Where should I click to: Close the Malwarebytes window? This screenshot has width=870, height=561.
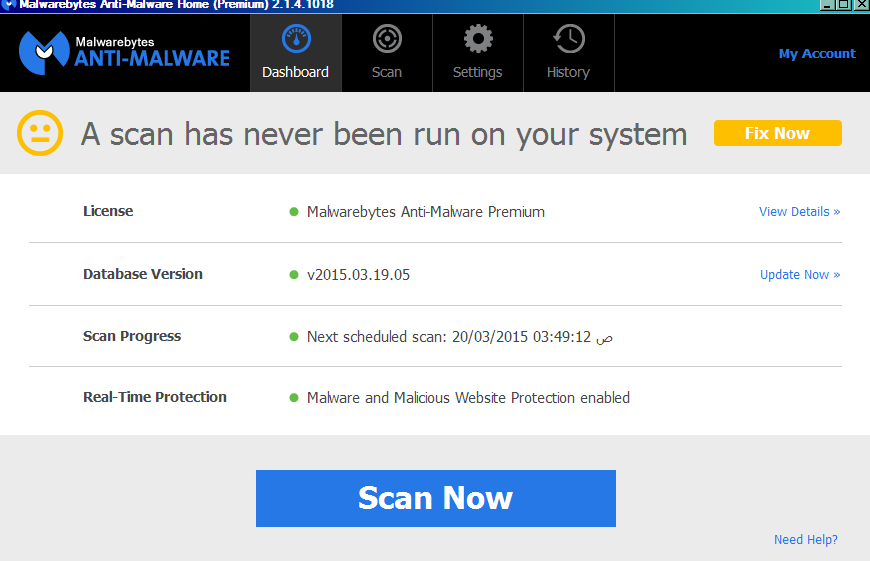point(861,5)
